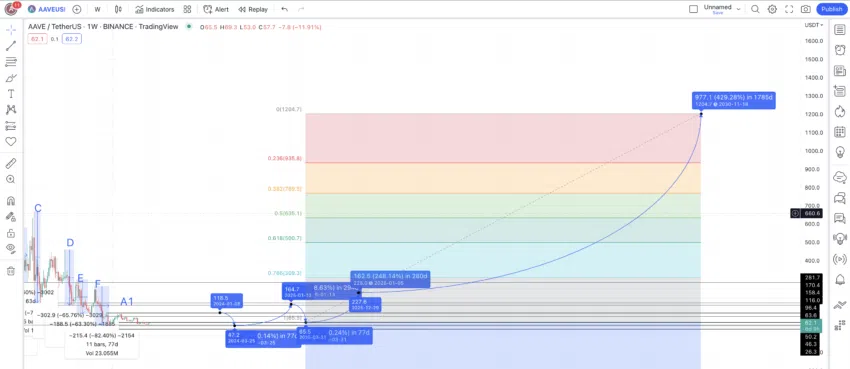Click the plus button at 660.6 price label

[x=795, y=213]
